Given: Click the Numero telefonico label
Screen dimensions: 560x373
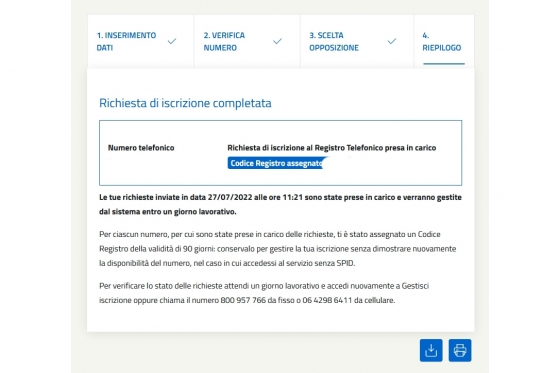Looking at the screenshot, I should (x=141, y=148).
